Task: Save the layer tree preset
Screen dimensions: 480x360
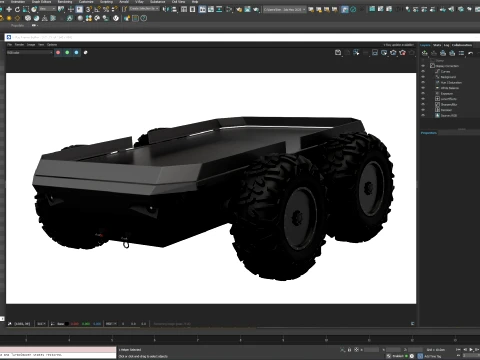Action: (443, 53)
